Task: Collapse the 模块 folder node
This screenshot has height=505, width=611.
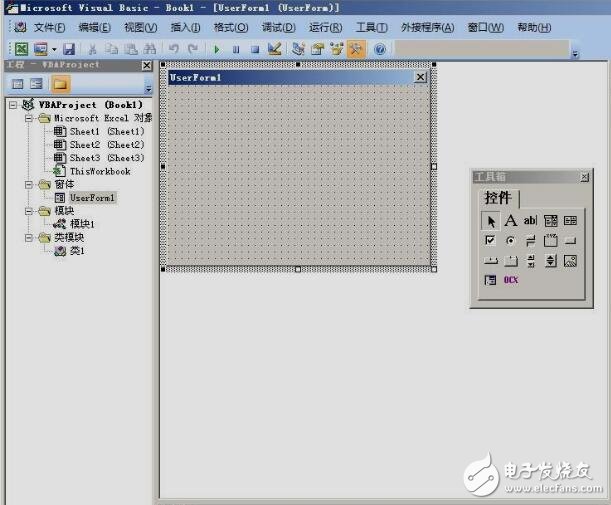Action: pos(28,211)
